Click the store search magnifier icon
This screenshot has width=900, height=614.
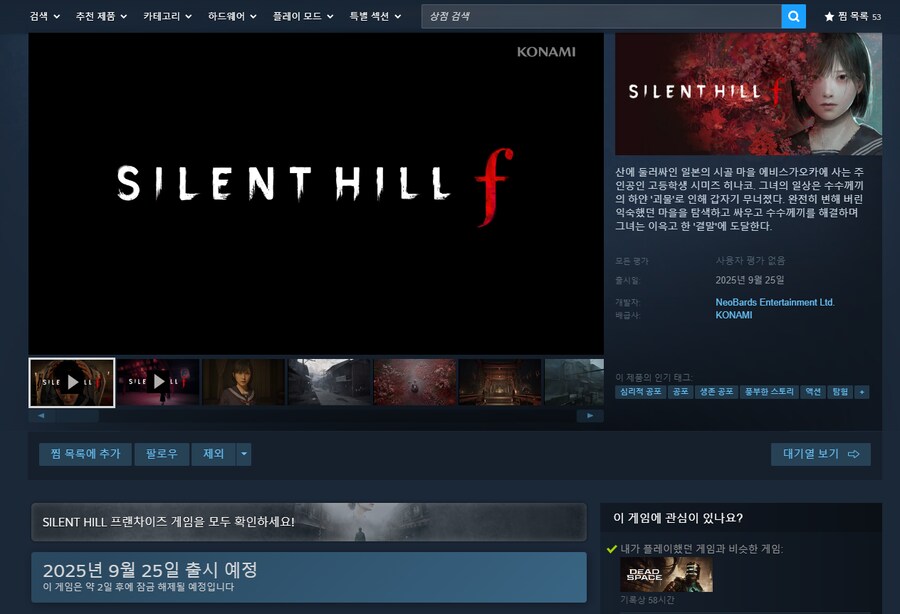pyautogui.click(x=793, y=16)
